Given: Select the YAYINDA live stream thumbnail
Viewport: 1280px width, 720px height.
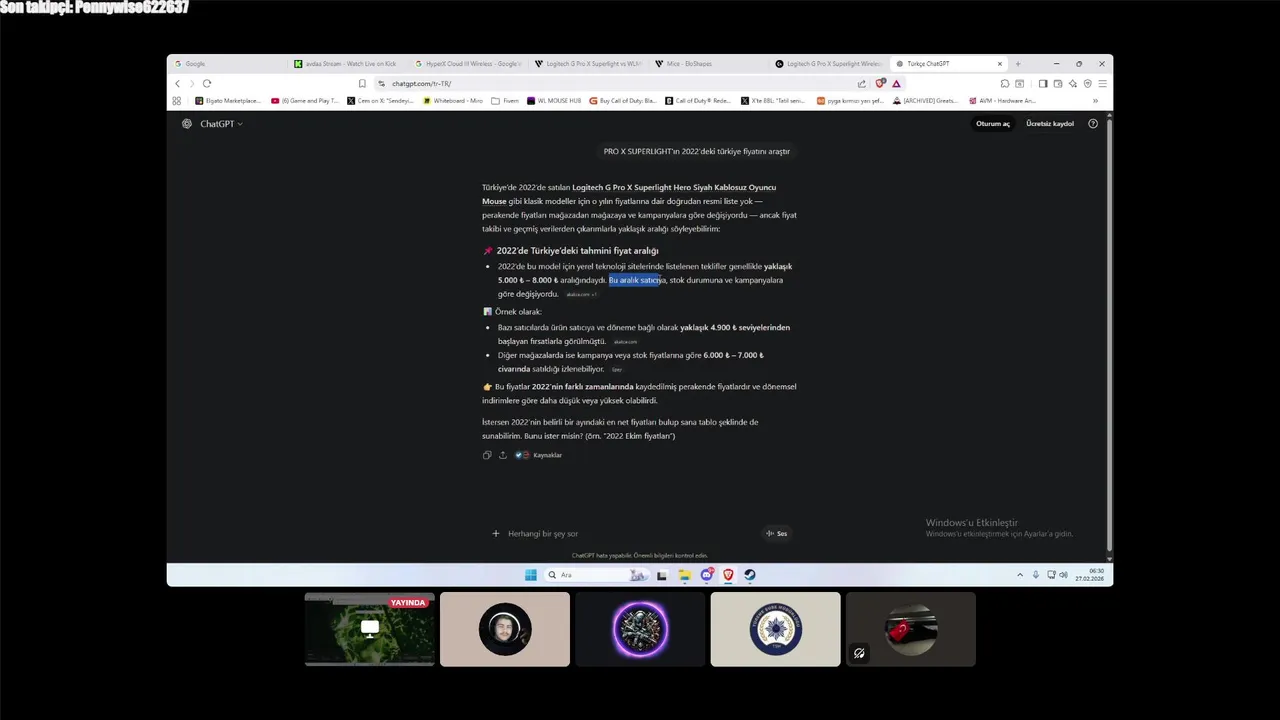Looking at the screenshot, I should 370,629.
